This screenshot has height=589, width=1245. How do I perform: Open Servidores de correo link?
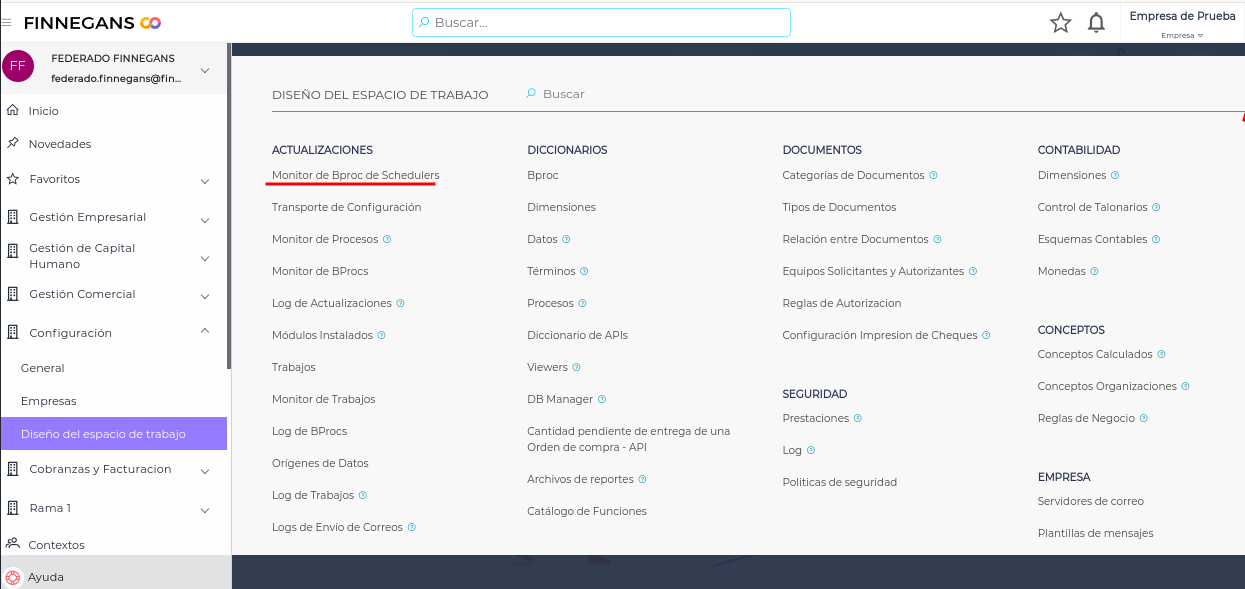click(x=1091, y=501)
